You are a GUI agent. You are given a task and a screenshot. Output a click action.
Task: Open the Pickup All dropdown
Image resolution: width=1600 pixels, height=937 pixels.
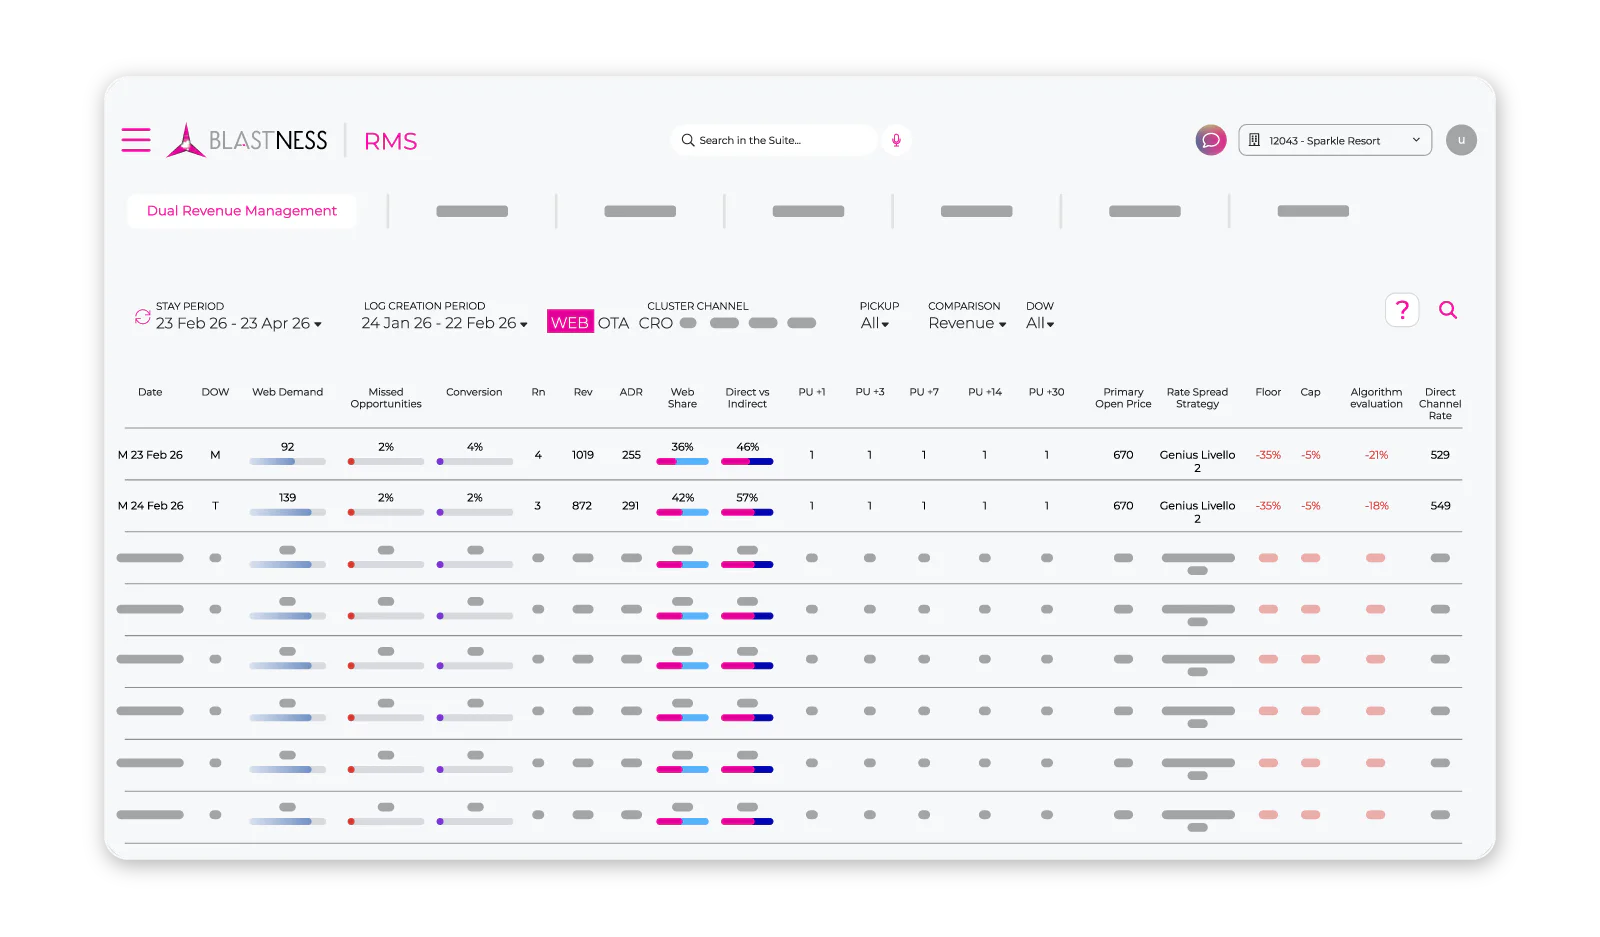click(875, 323)
